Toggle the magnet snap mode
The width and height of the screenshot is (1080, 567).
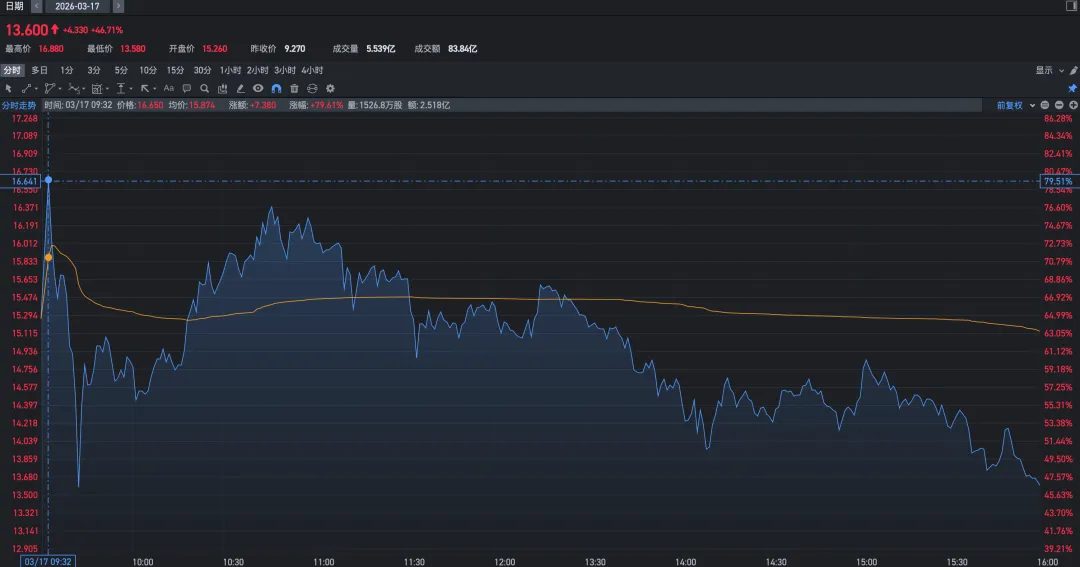(x=276, y=88)
